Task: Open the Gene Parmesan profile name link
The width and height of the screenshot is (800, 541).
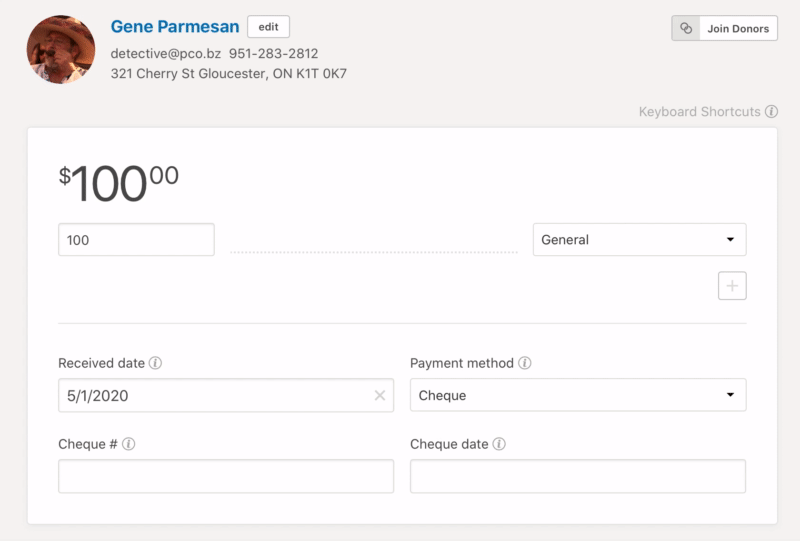Action: tap(175, 27)
